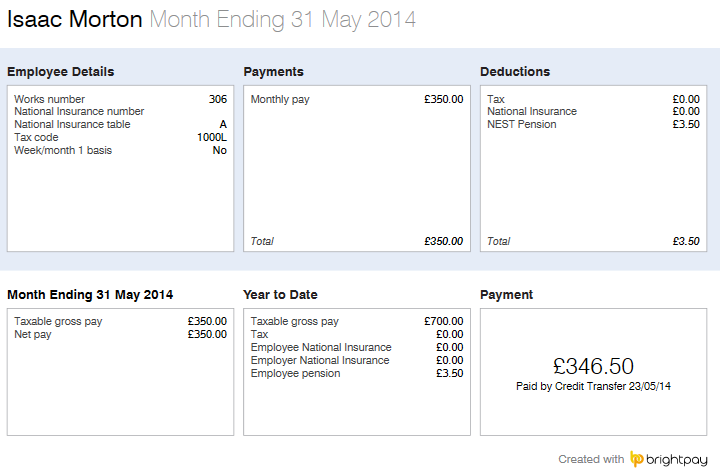Click the Deductions section heading
Viewport: 720px width, 472px height.
point(515,72)
